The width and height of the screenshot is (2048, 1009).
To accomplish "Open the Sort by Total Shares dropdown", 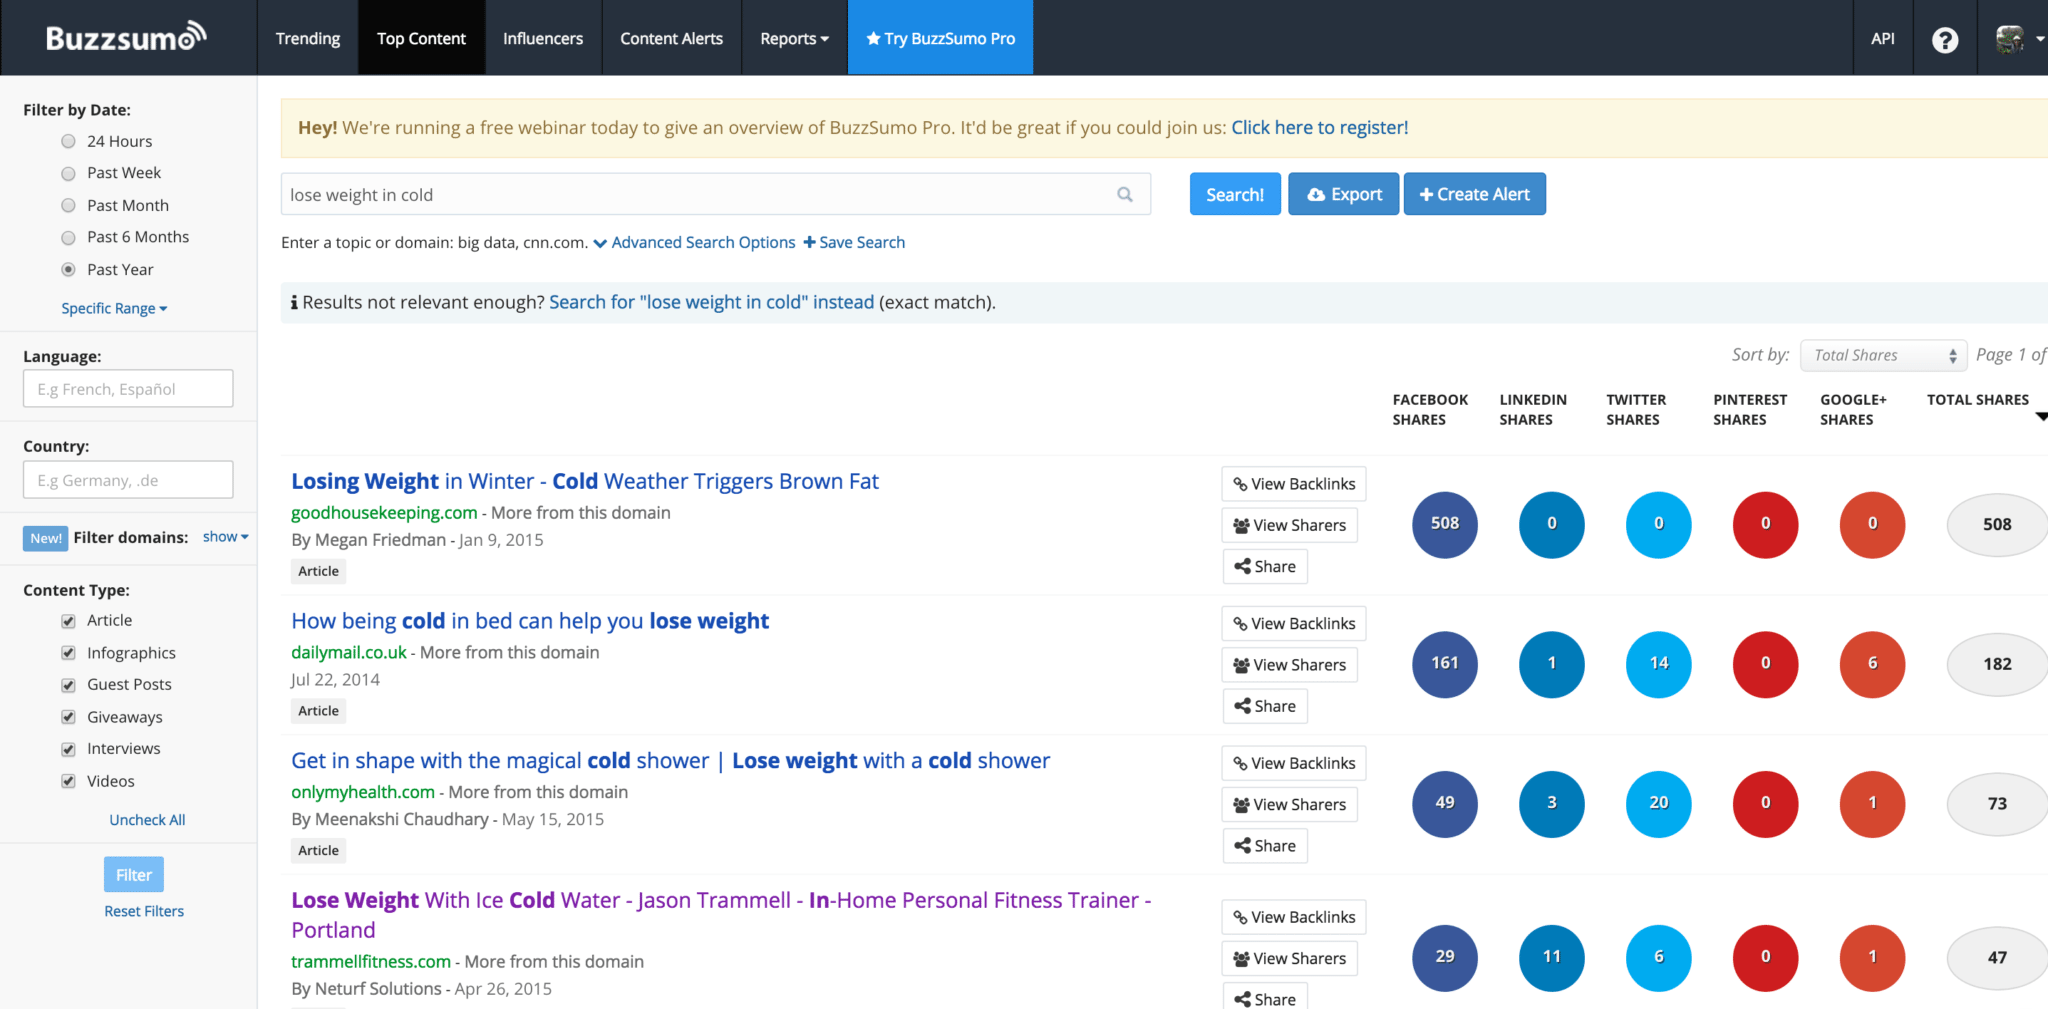I will pyautogui.click(x=1884, y=355).
